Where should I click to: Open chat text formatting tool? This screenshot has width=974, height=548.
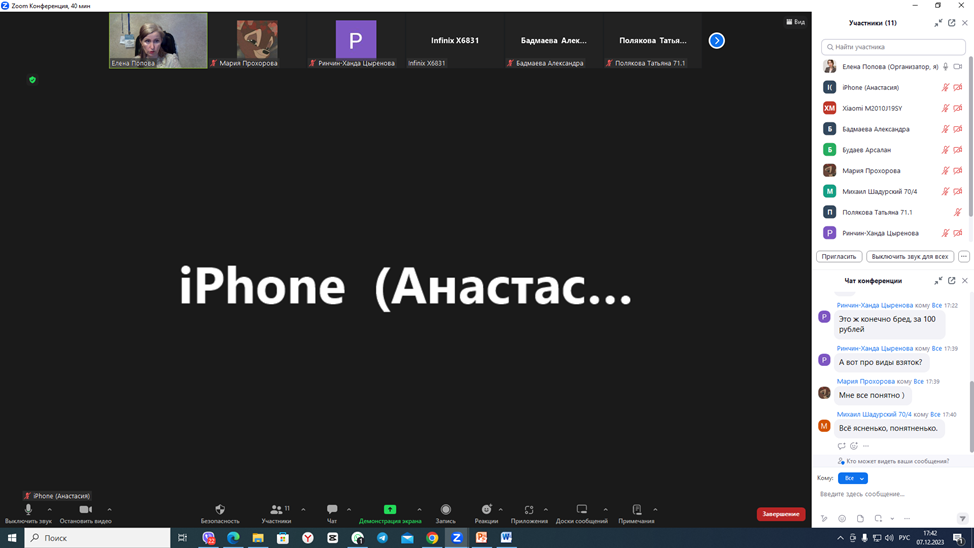point(824,518)
